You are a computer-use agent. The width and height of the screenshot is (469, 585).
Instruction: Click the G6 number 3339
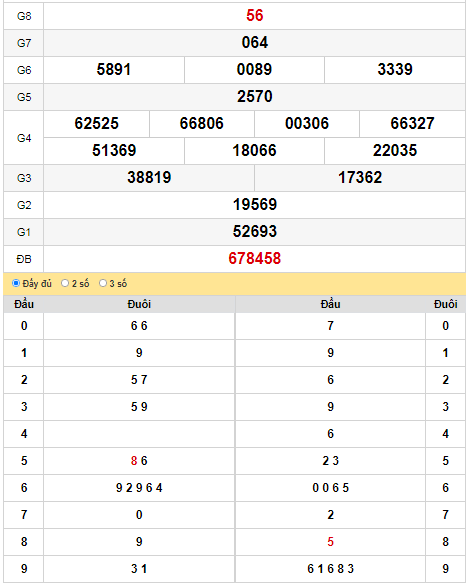point(395,70)
